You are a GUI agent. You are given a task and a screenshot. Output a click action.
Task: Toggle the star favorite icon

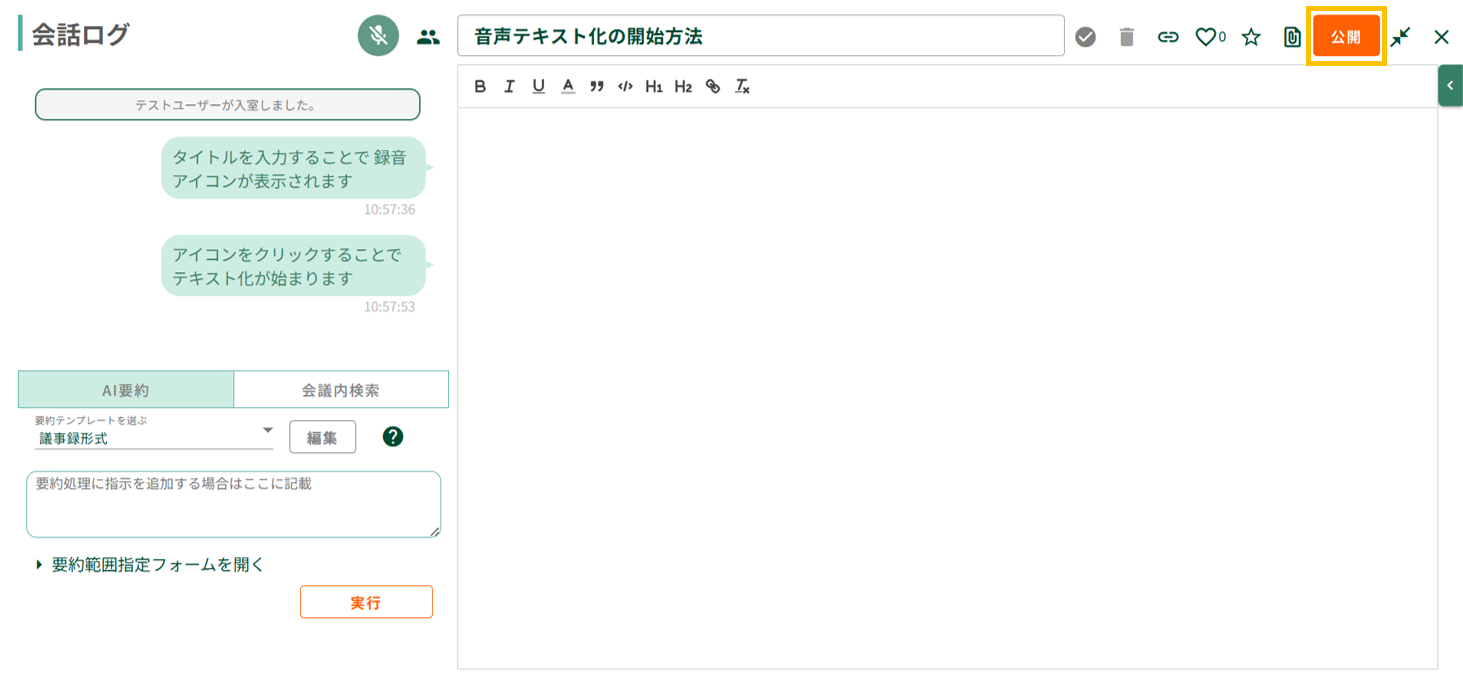pos(1251,37)
